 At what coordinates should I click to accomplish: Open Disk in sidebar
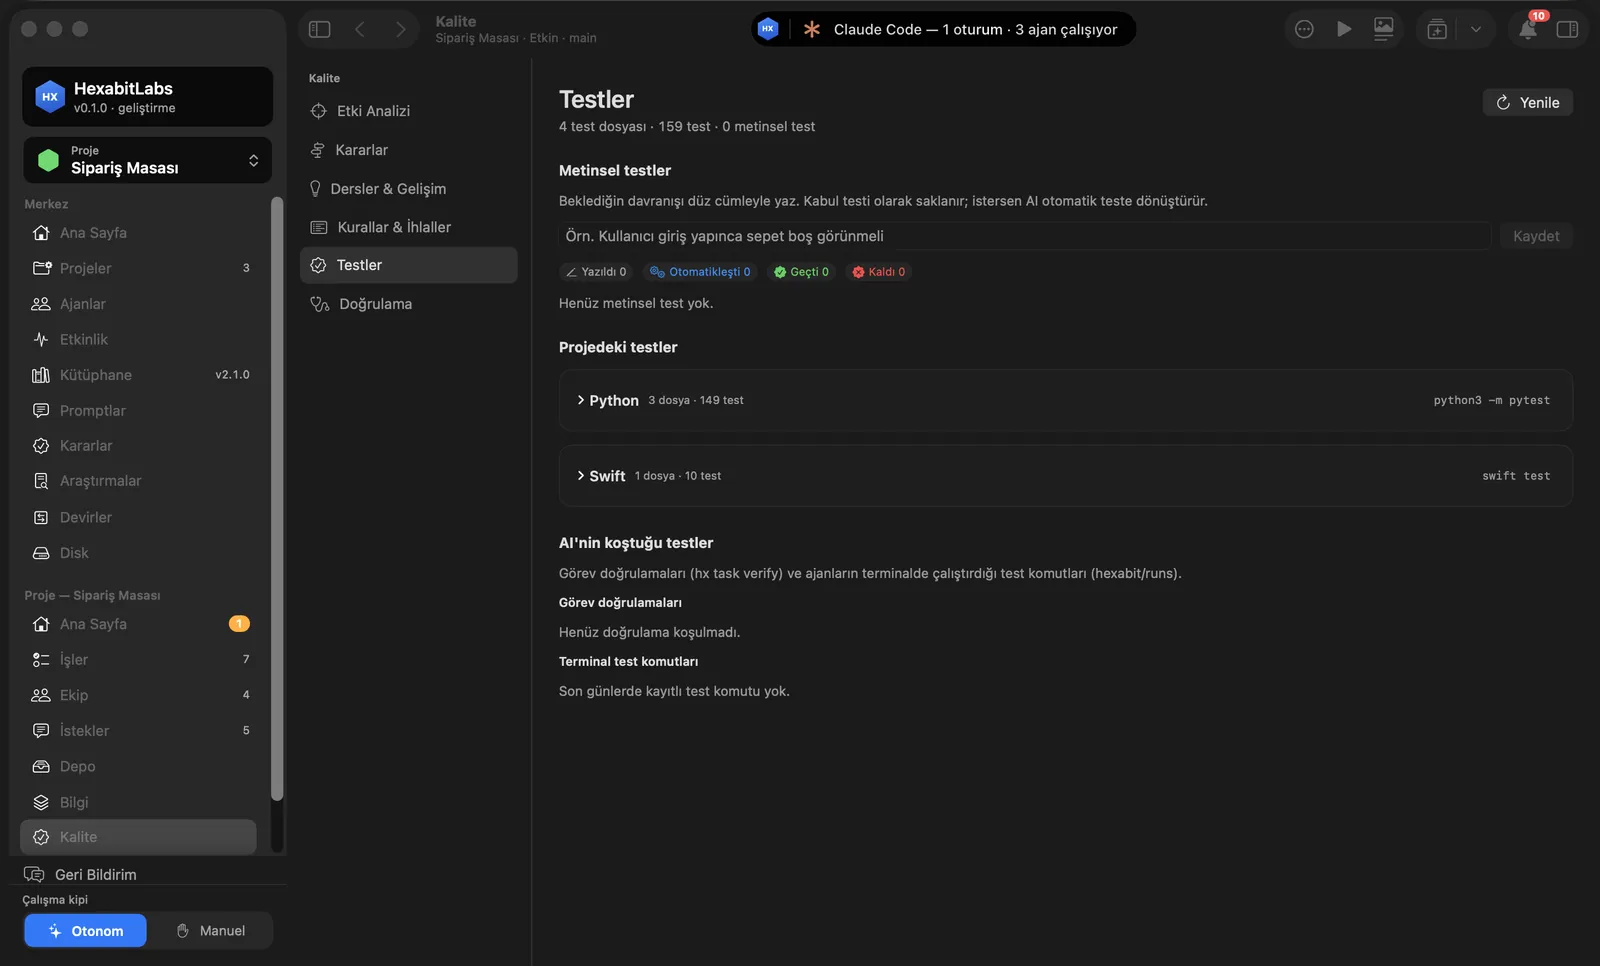pyautogui.click(x=140, y=553)
